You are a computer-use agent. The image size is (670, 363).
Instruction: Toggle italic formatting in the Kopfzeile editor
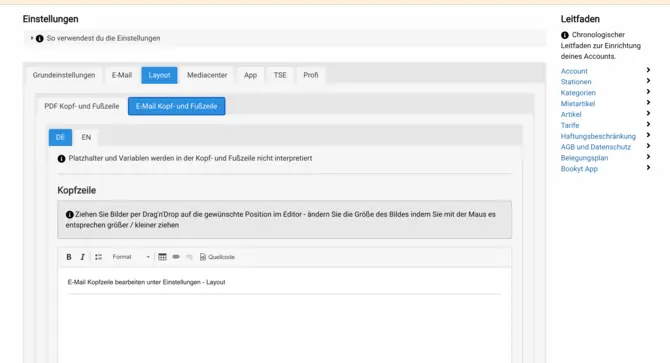click(x=82, y=257)
